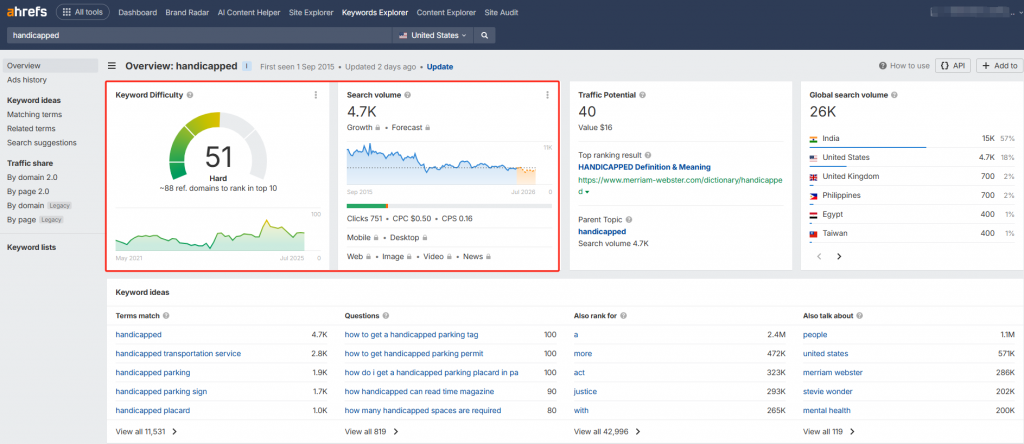Click the Update link

coord(440,67)
